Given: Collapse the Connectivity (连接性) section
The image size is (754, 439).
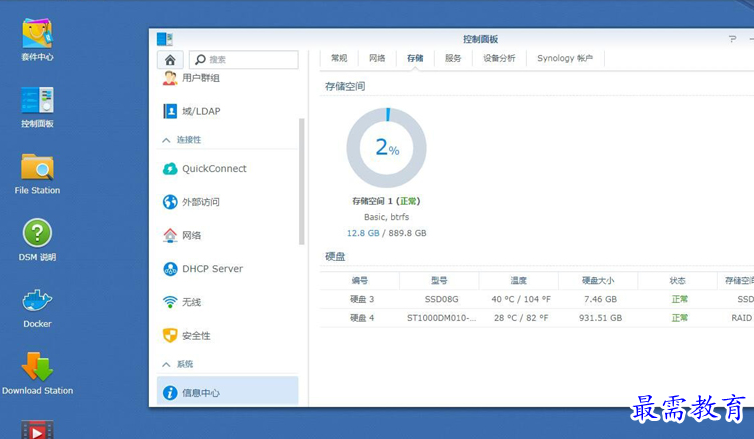Looking at the screenshot, I should point(166,140).
